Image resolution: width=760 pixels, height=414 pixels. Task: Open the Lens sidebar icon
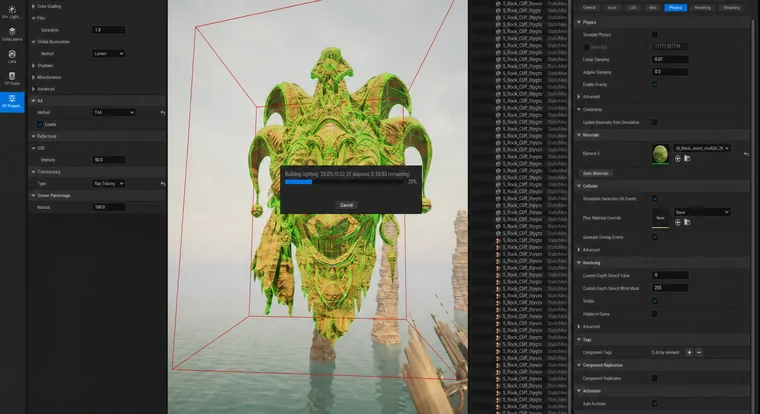click(12, 56)
